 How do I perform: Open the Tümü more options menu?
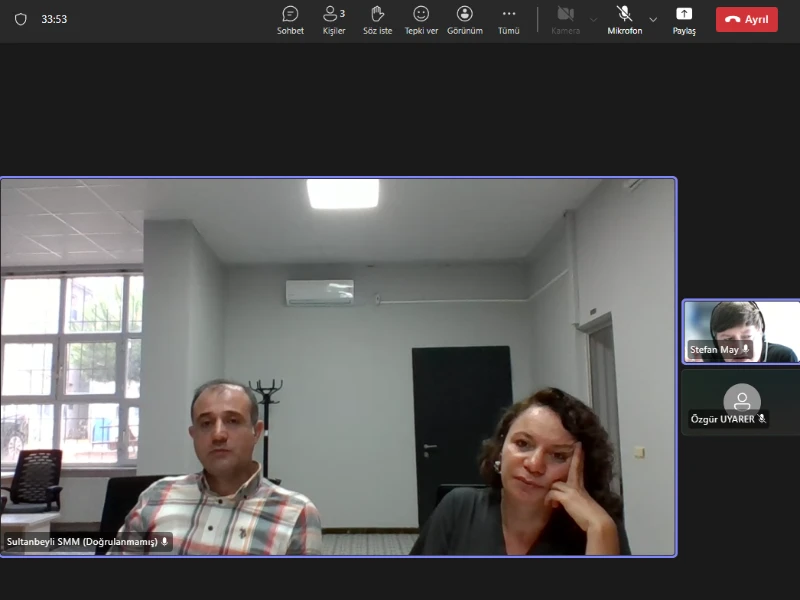[508, 19]
